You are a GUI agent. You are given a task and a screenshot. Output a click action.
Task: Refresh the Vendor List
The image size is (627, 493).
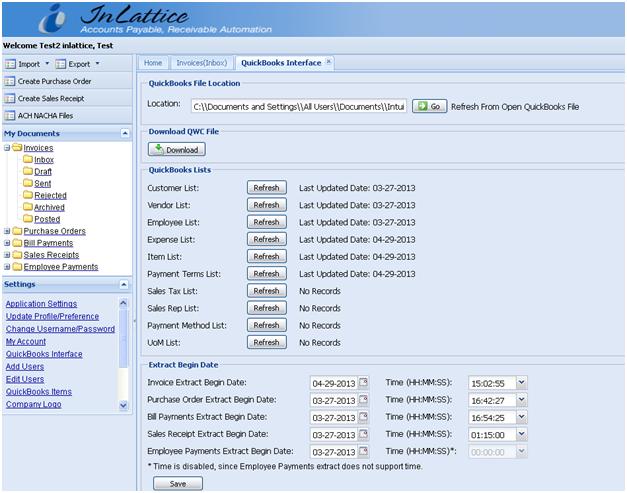click(x=265, y=205)
